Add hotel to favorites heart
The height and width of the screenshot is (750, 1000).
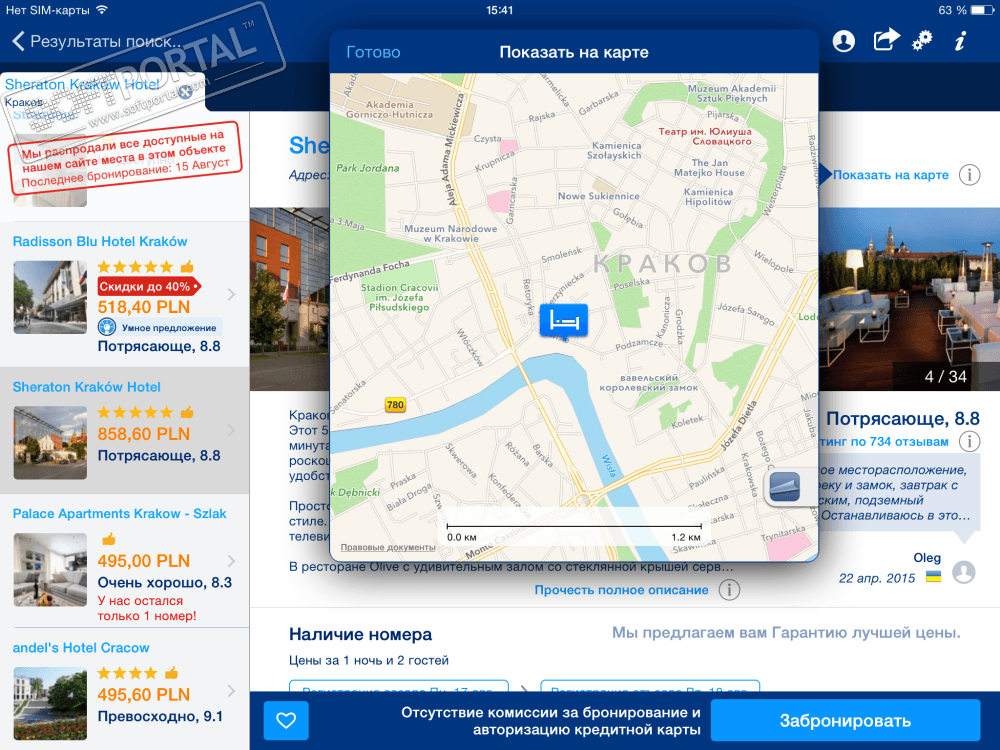286,721
